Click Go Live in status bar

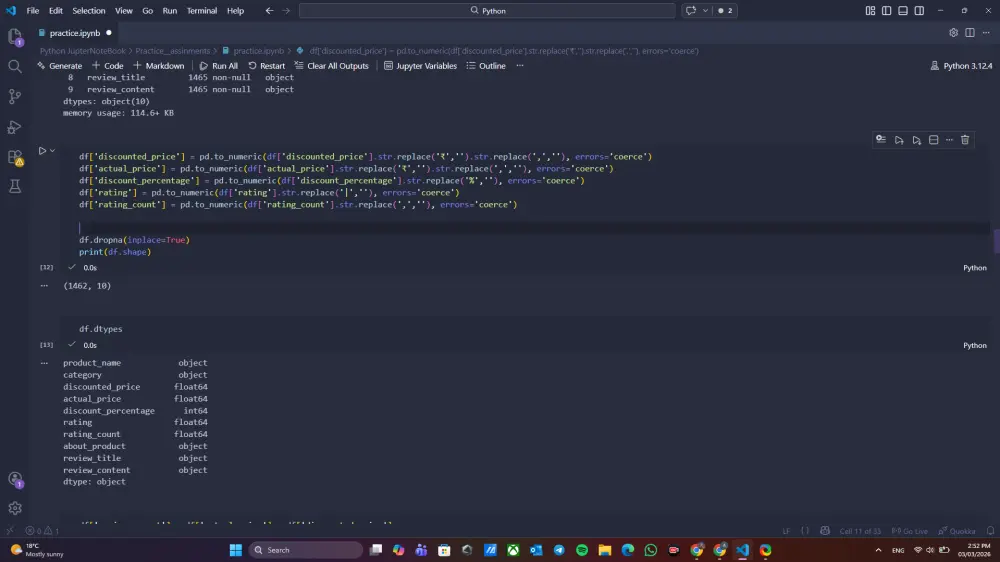click(909, 531)
